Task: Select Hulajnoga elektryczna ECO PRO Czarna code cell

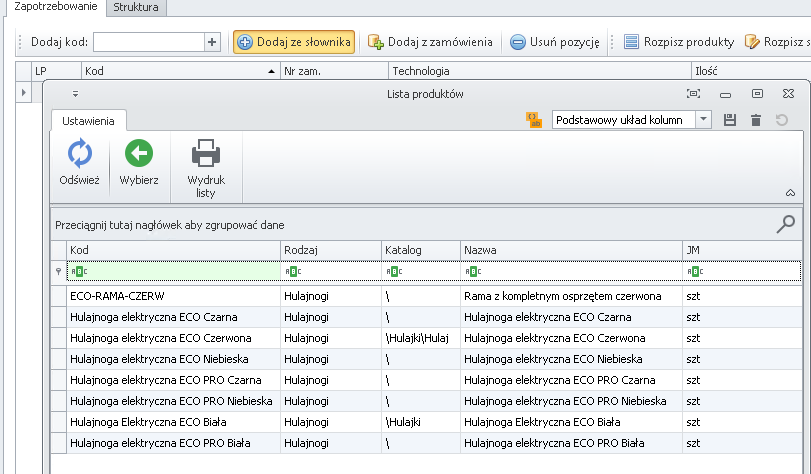Action: [x=174, y=380]
